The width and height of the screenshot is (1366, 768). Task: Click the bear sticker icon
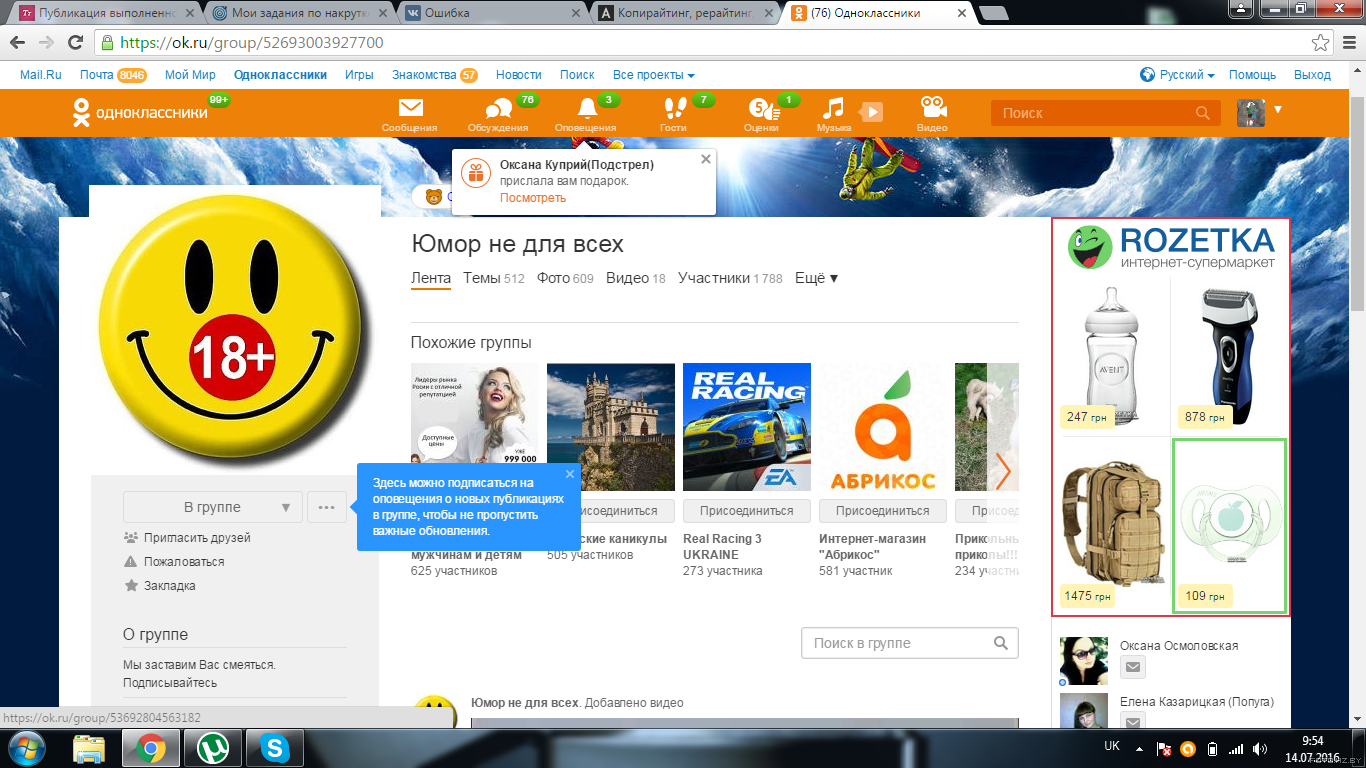[434, 197]
